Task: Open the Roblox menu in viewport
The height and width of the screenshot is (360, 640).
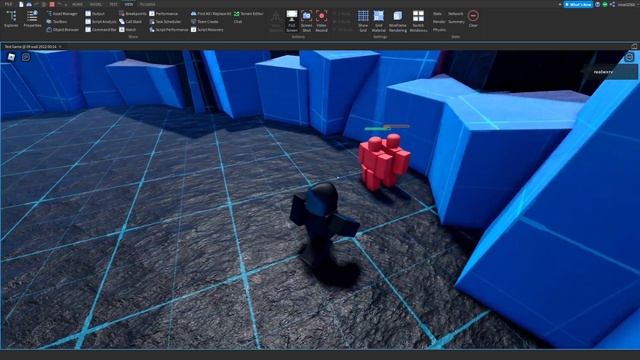Action: tap(11, 57)
